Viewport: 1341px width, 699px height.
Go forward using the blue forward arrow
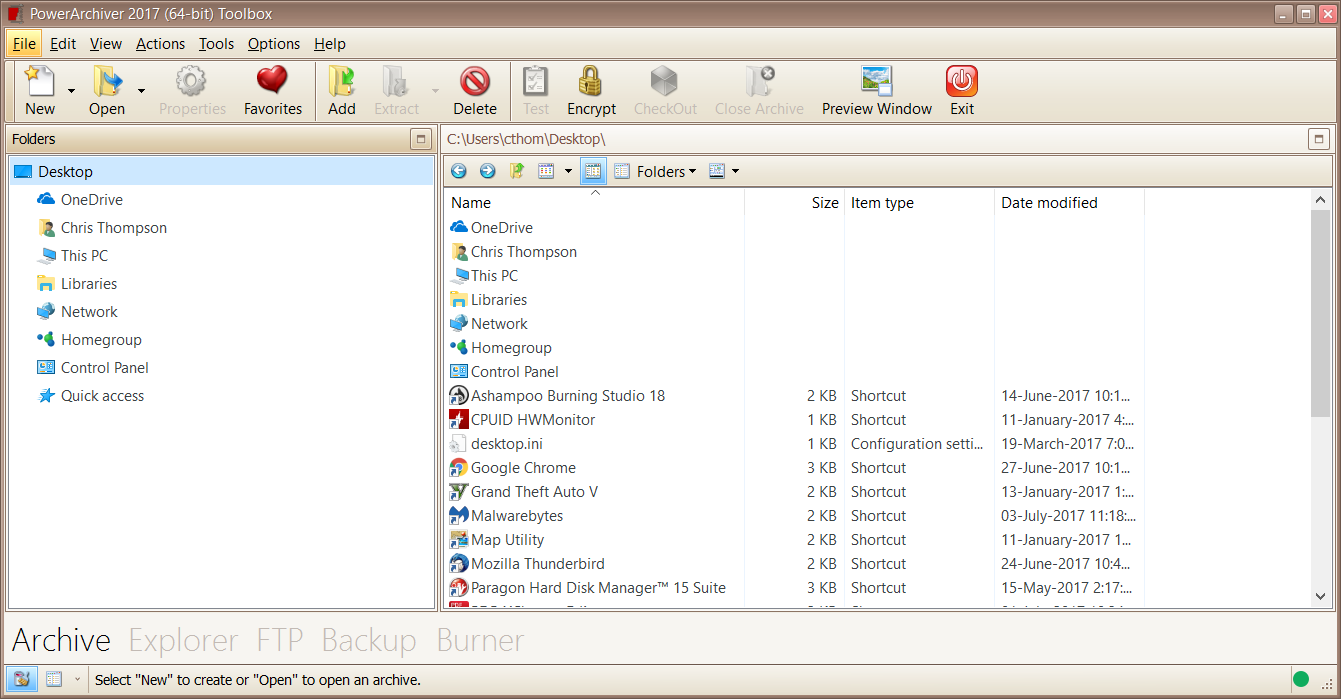pyautogui.click(x=487, y=171)
